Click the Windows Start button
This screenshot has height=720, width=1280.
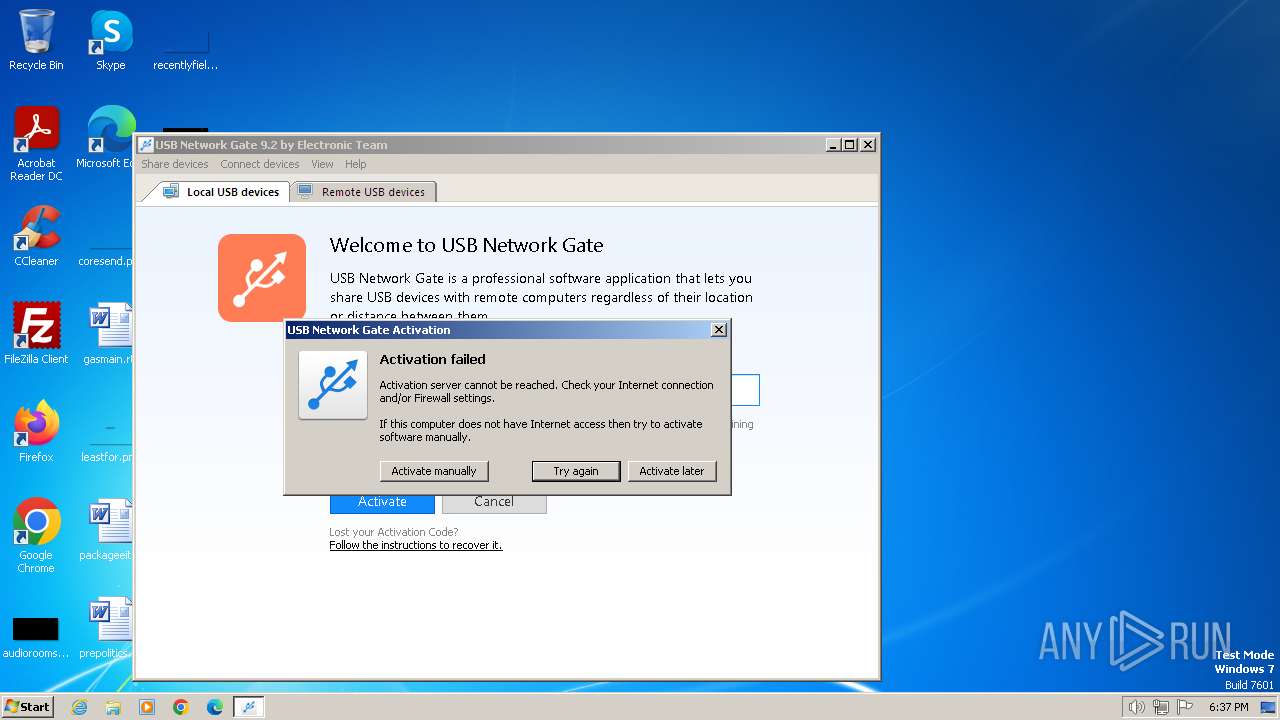pos(27,707)
